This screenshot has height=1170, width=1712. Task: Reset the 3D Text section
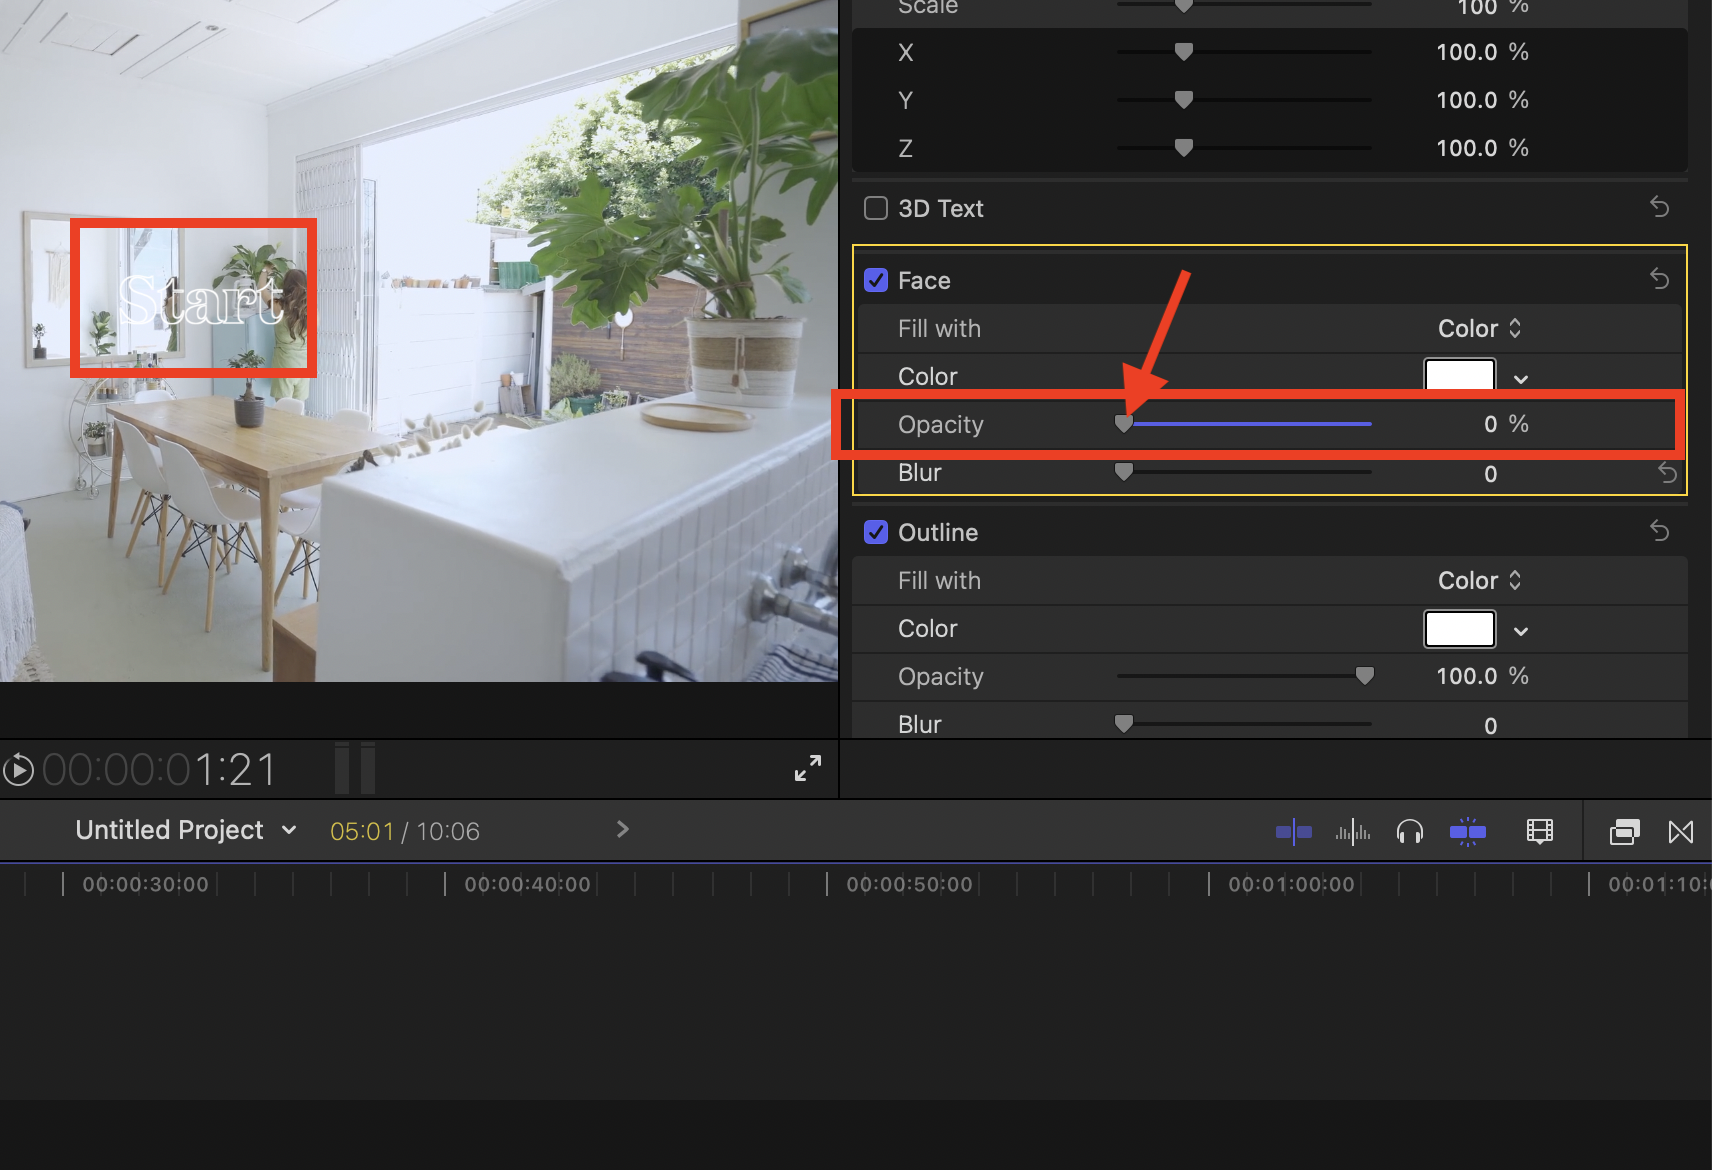(1660, 207)
